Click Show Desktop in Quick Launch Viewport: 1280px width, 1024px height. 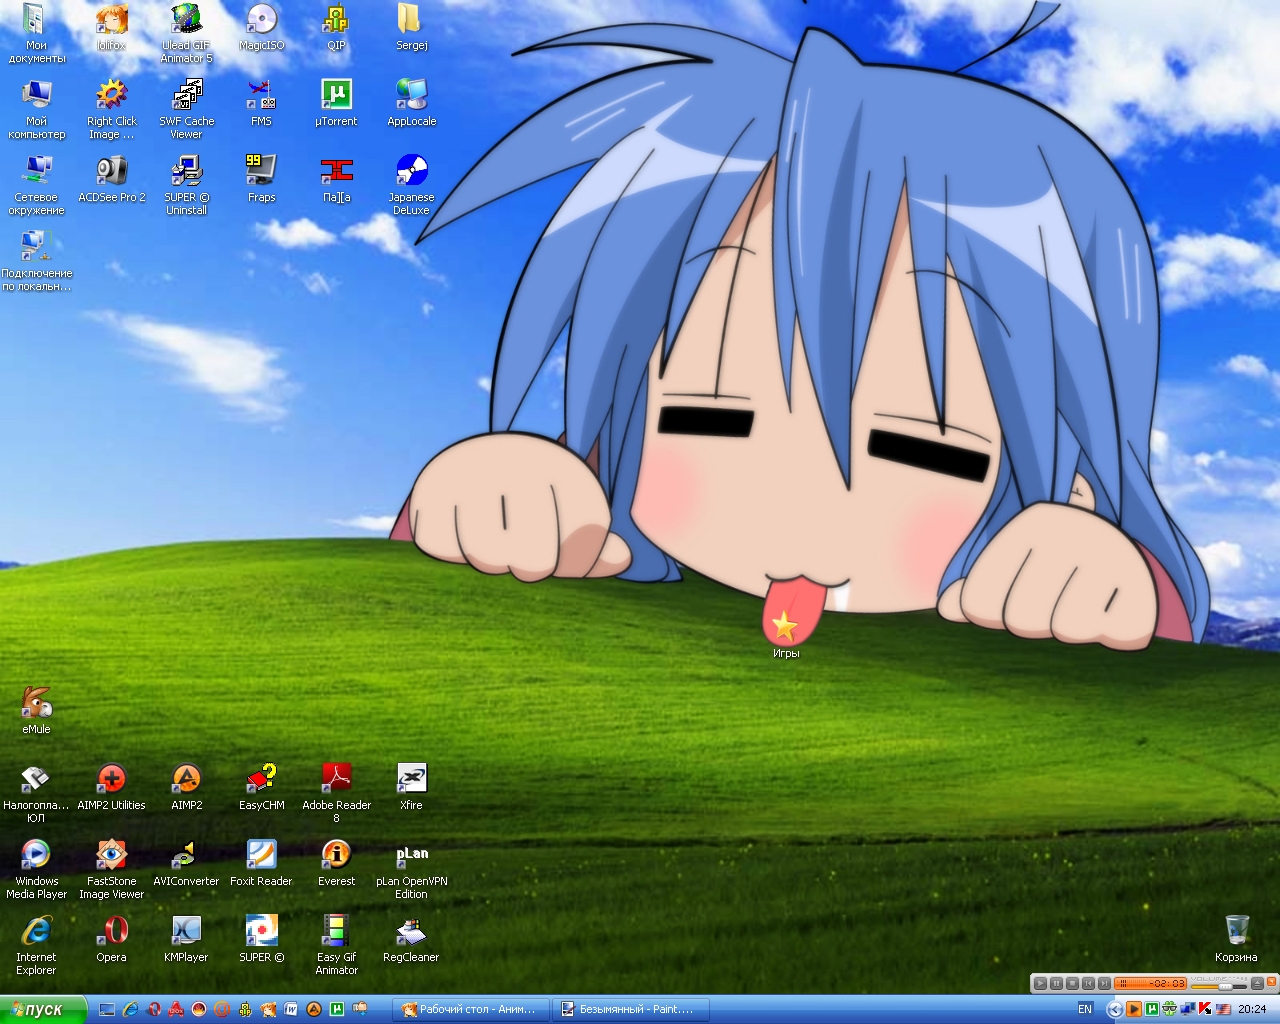[107, 1010]
